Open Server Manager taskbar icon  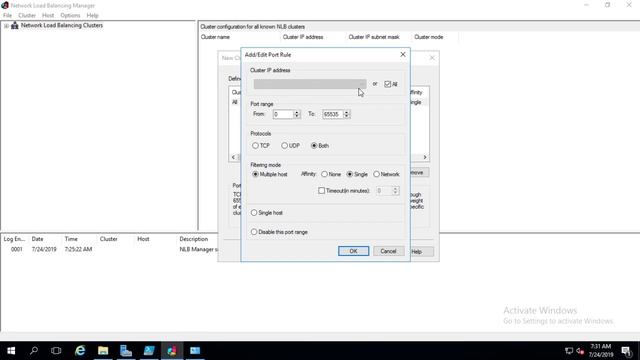[x=126, y=351]
